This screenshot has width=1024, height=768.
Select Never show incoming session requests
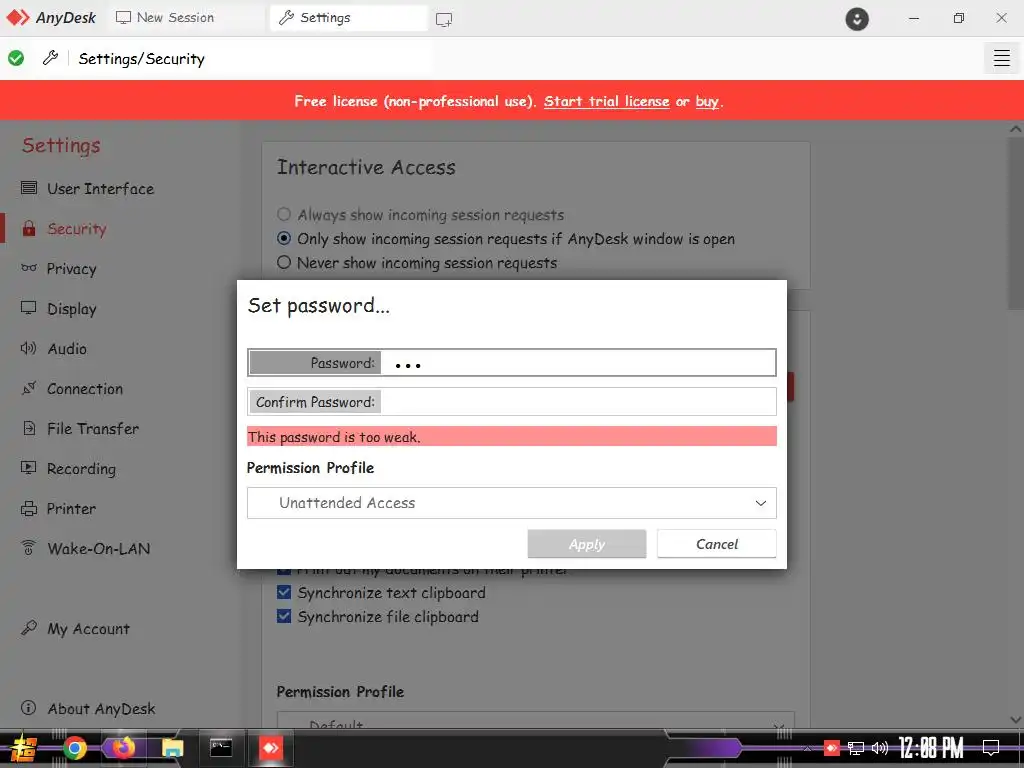(x=417, y=263)
